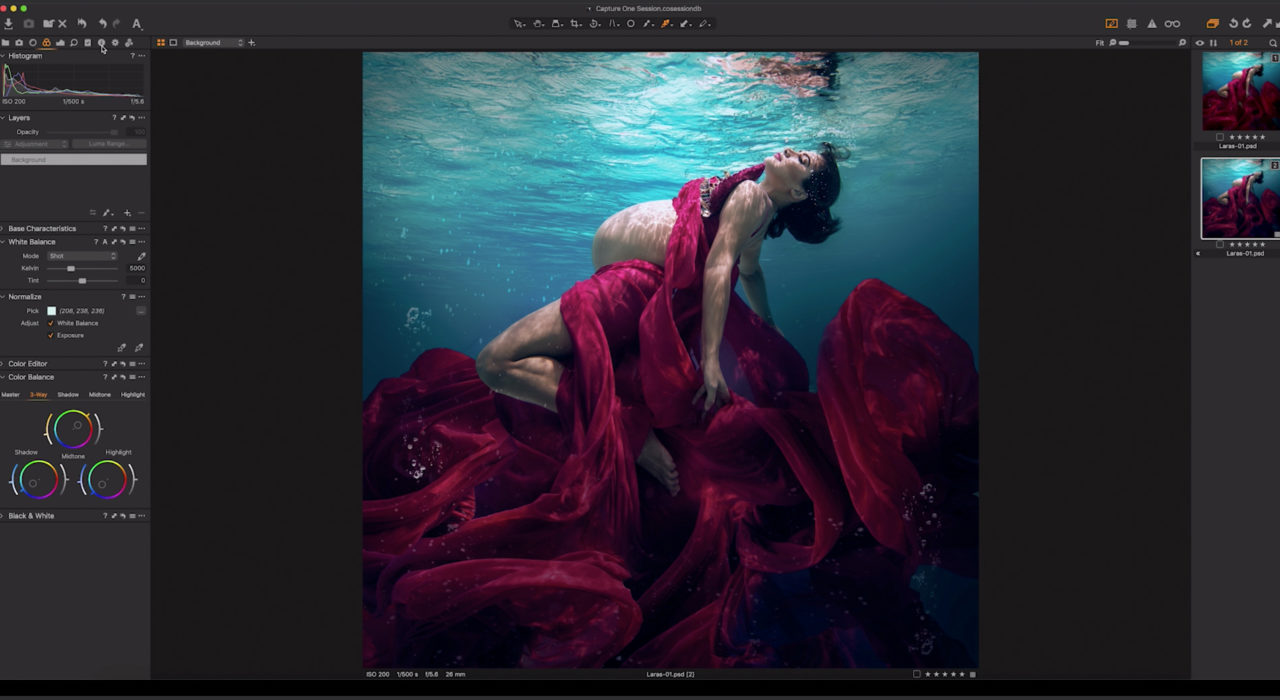Click the Tint slider

click(82, 280)
